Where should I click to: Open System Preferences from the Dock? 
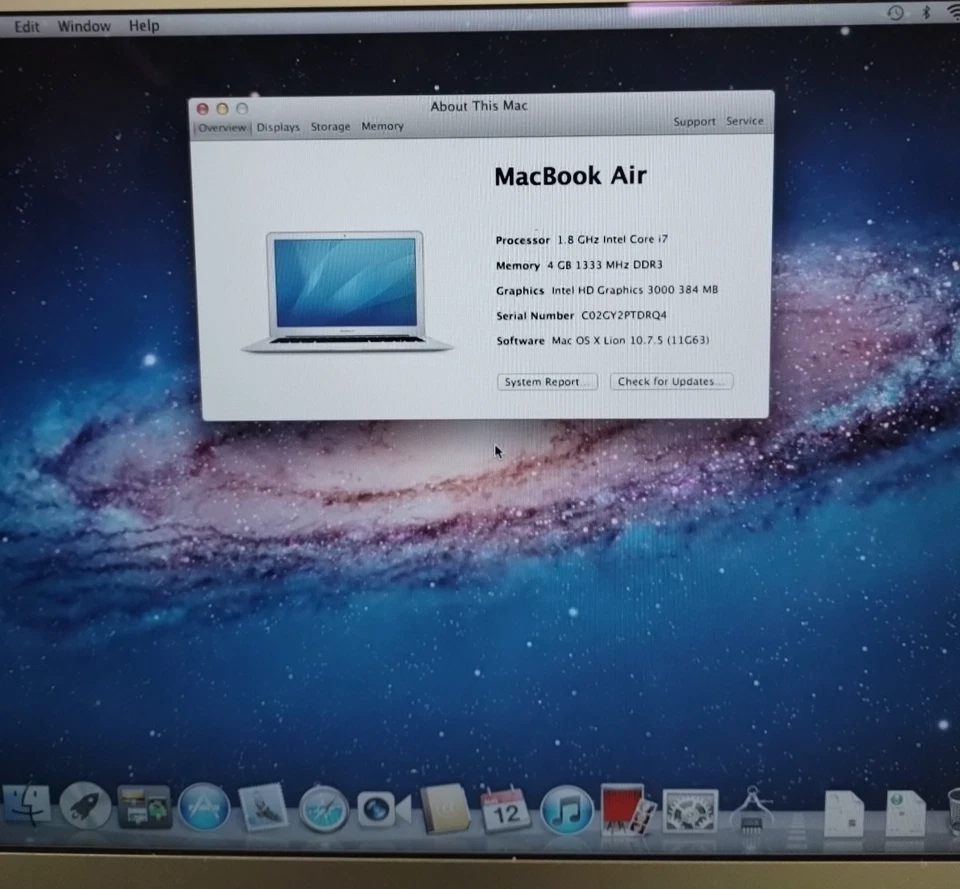click(x=690, y=812)
